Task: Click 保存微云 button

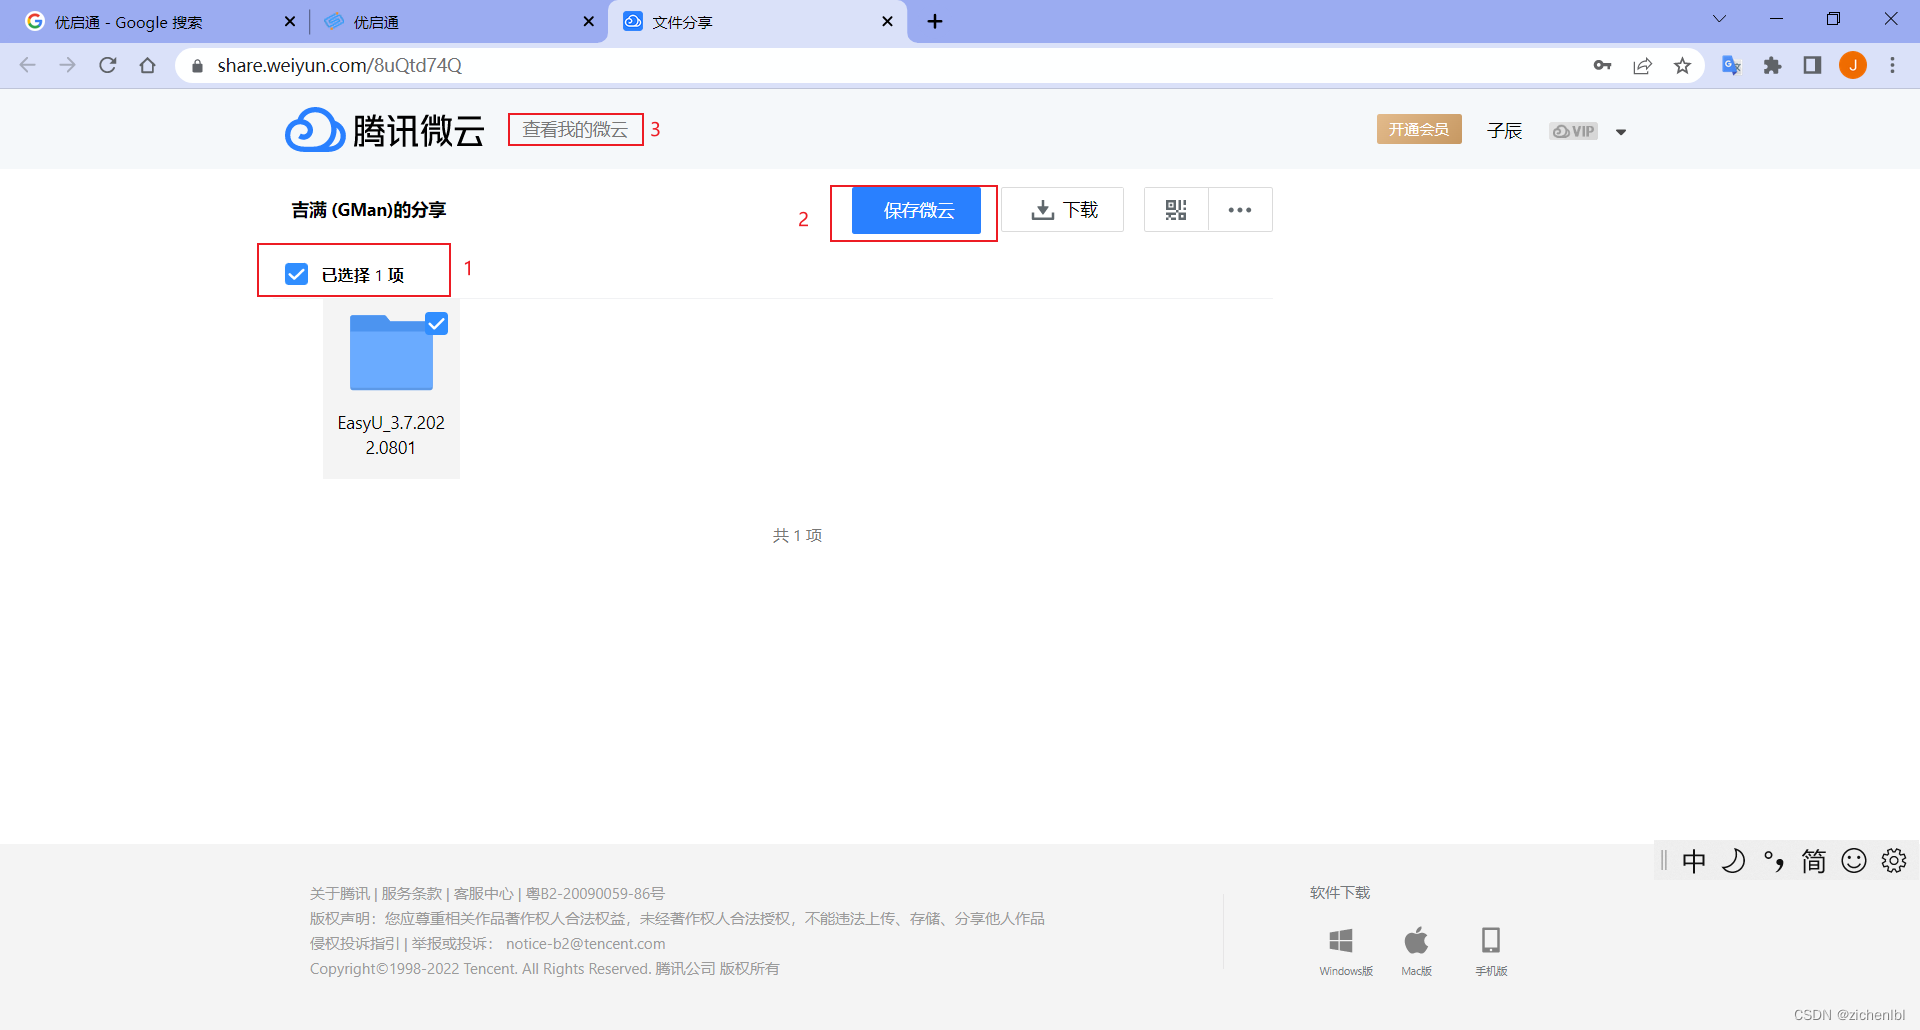Action: point(916,210)
